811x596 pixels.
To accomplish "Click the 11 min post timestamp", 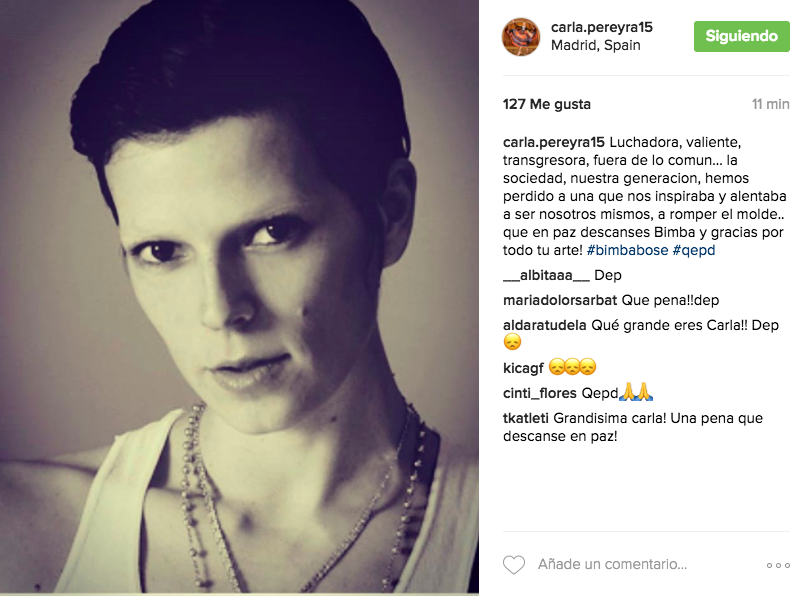I will (x=771, y=104).
